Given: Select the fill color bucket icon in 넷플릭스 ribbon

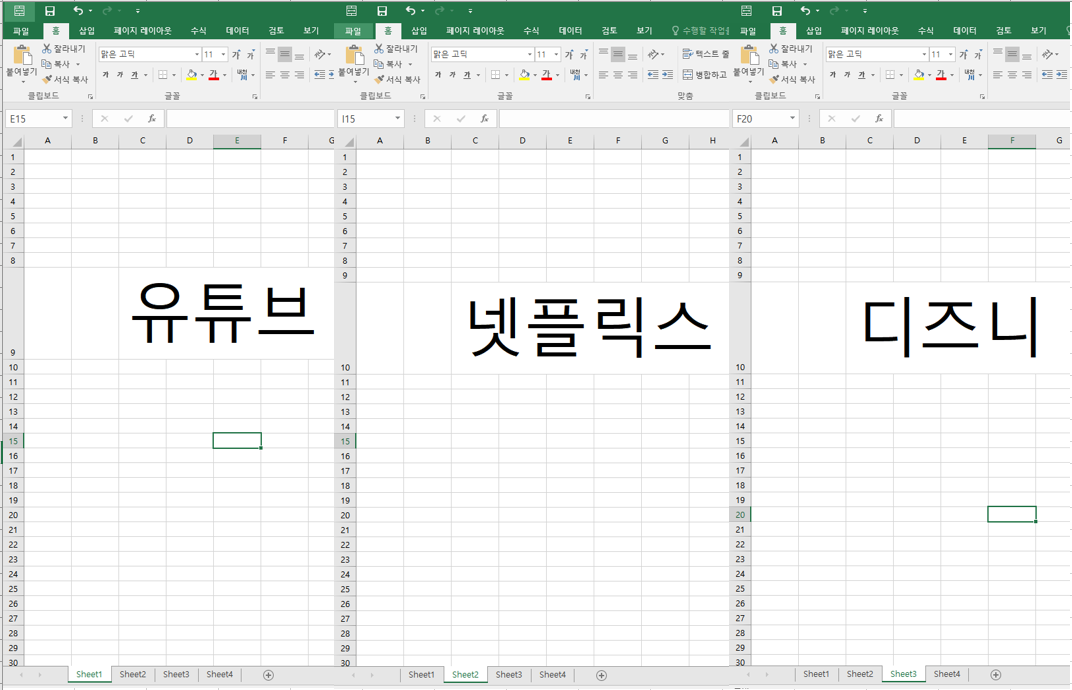Looking at the screenshot, I should (x=525, y=75).
